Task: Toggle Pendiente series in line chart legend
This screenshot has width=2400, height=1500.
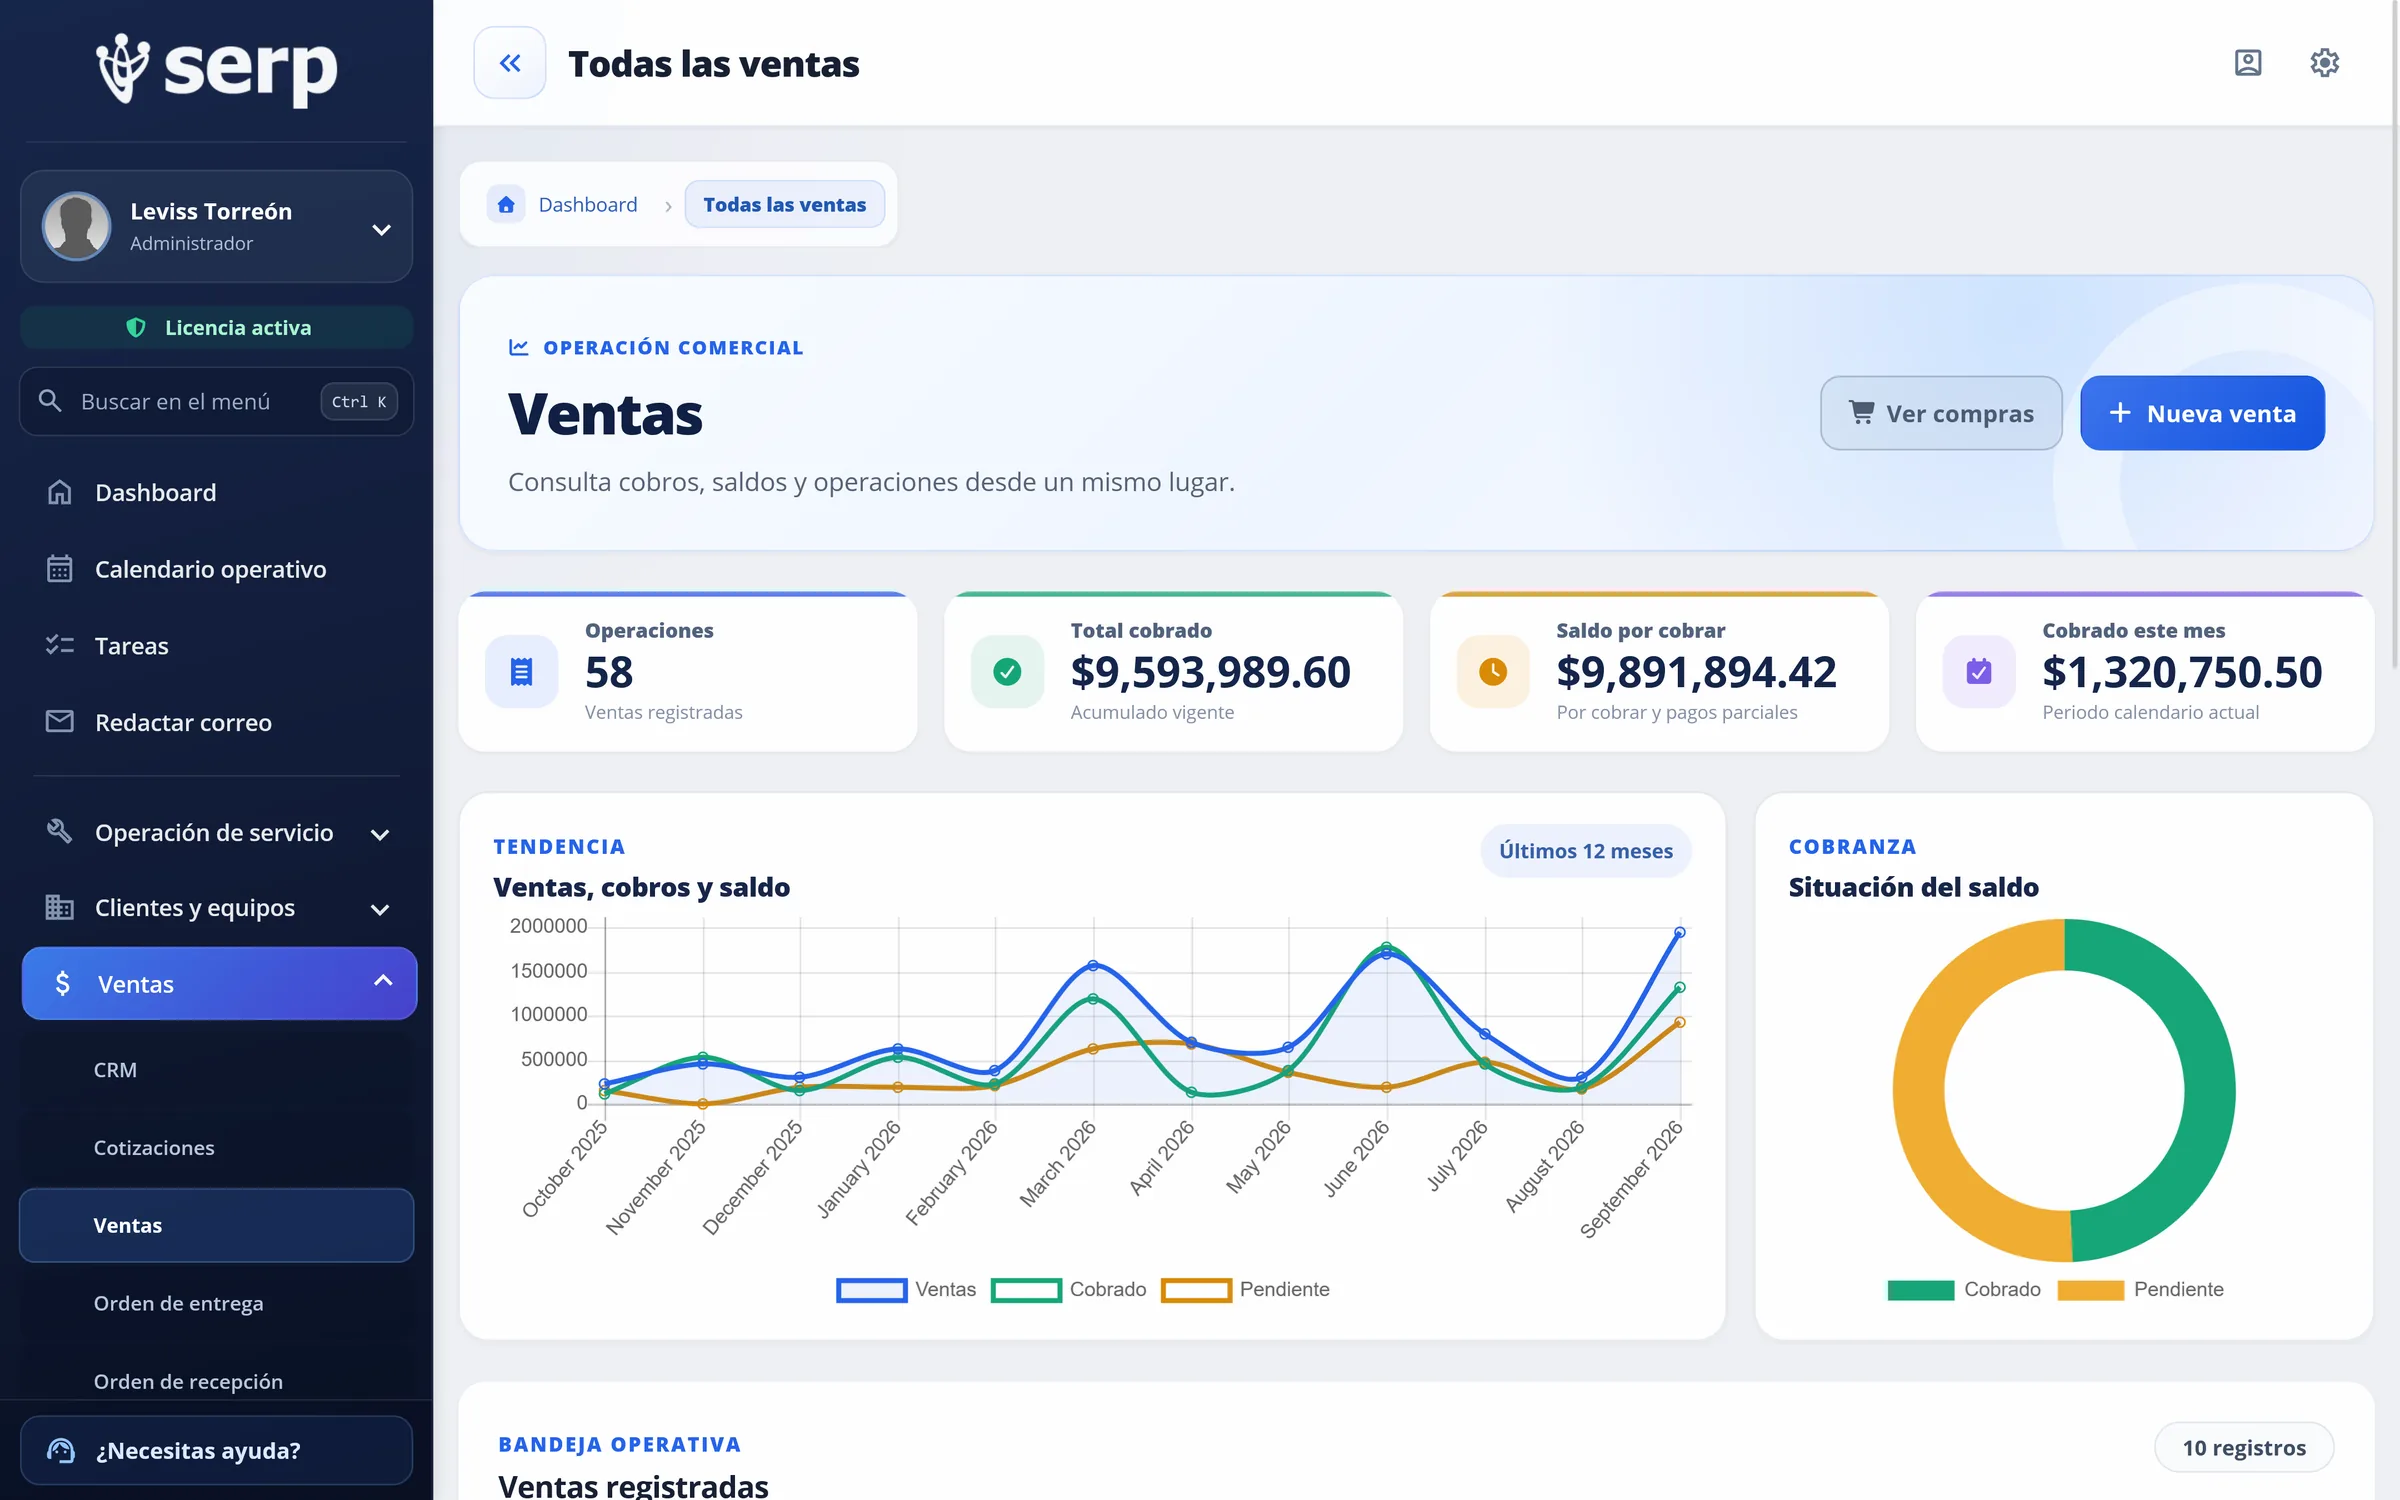Action: 1245,1289
